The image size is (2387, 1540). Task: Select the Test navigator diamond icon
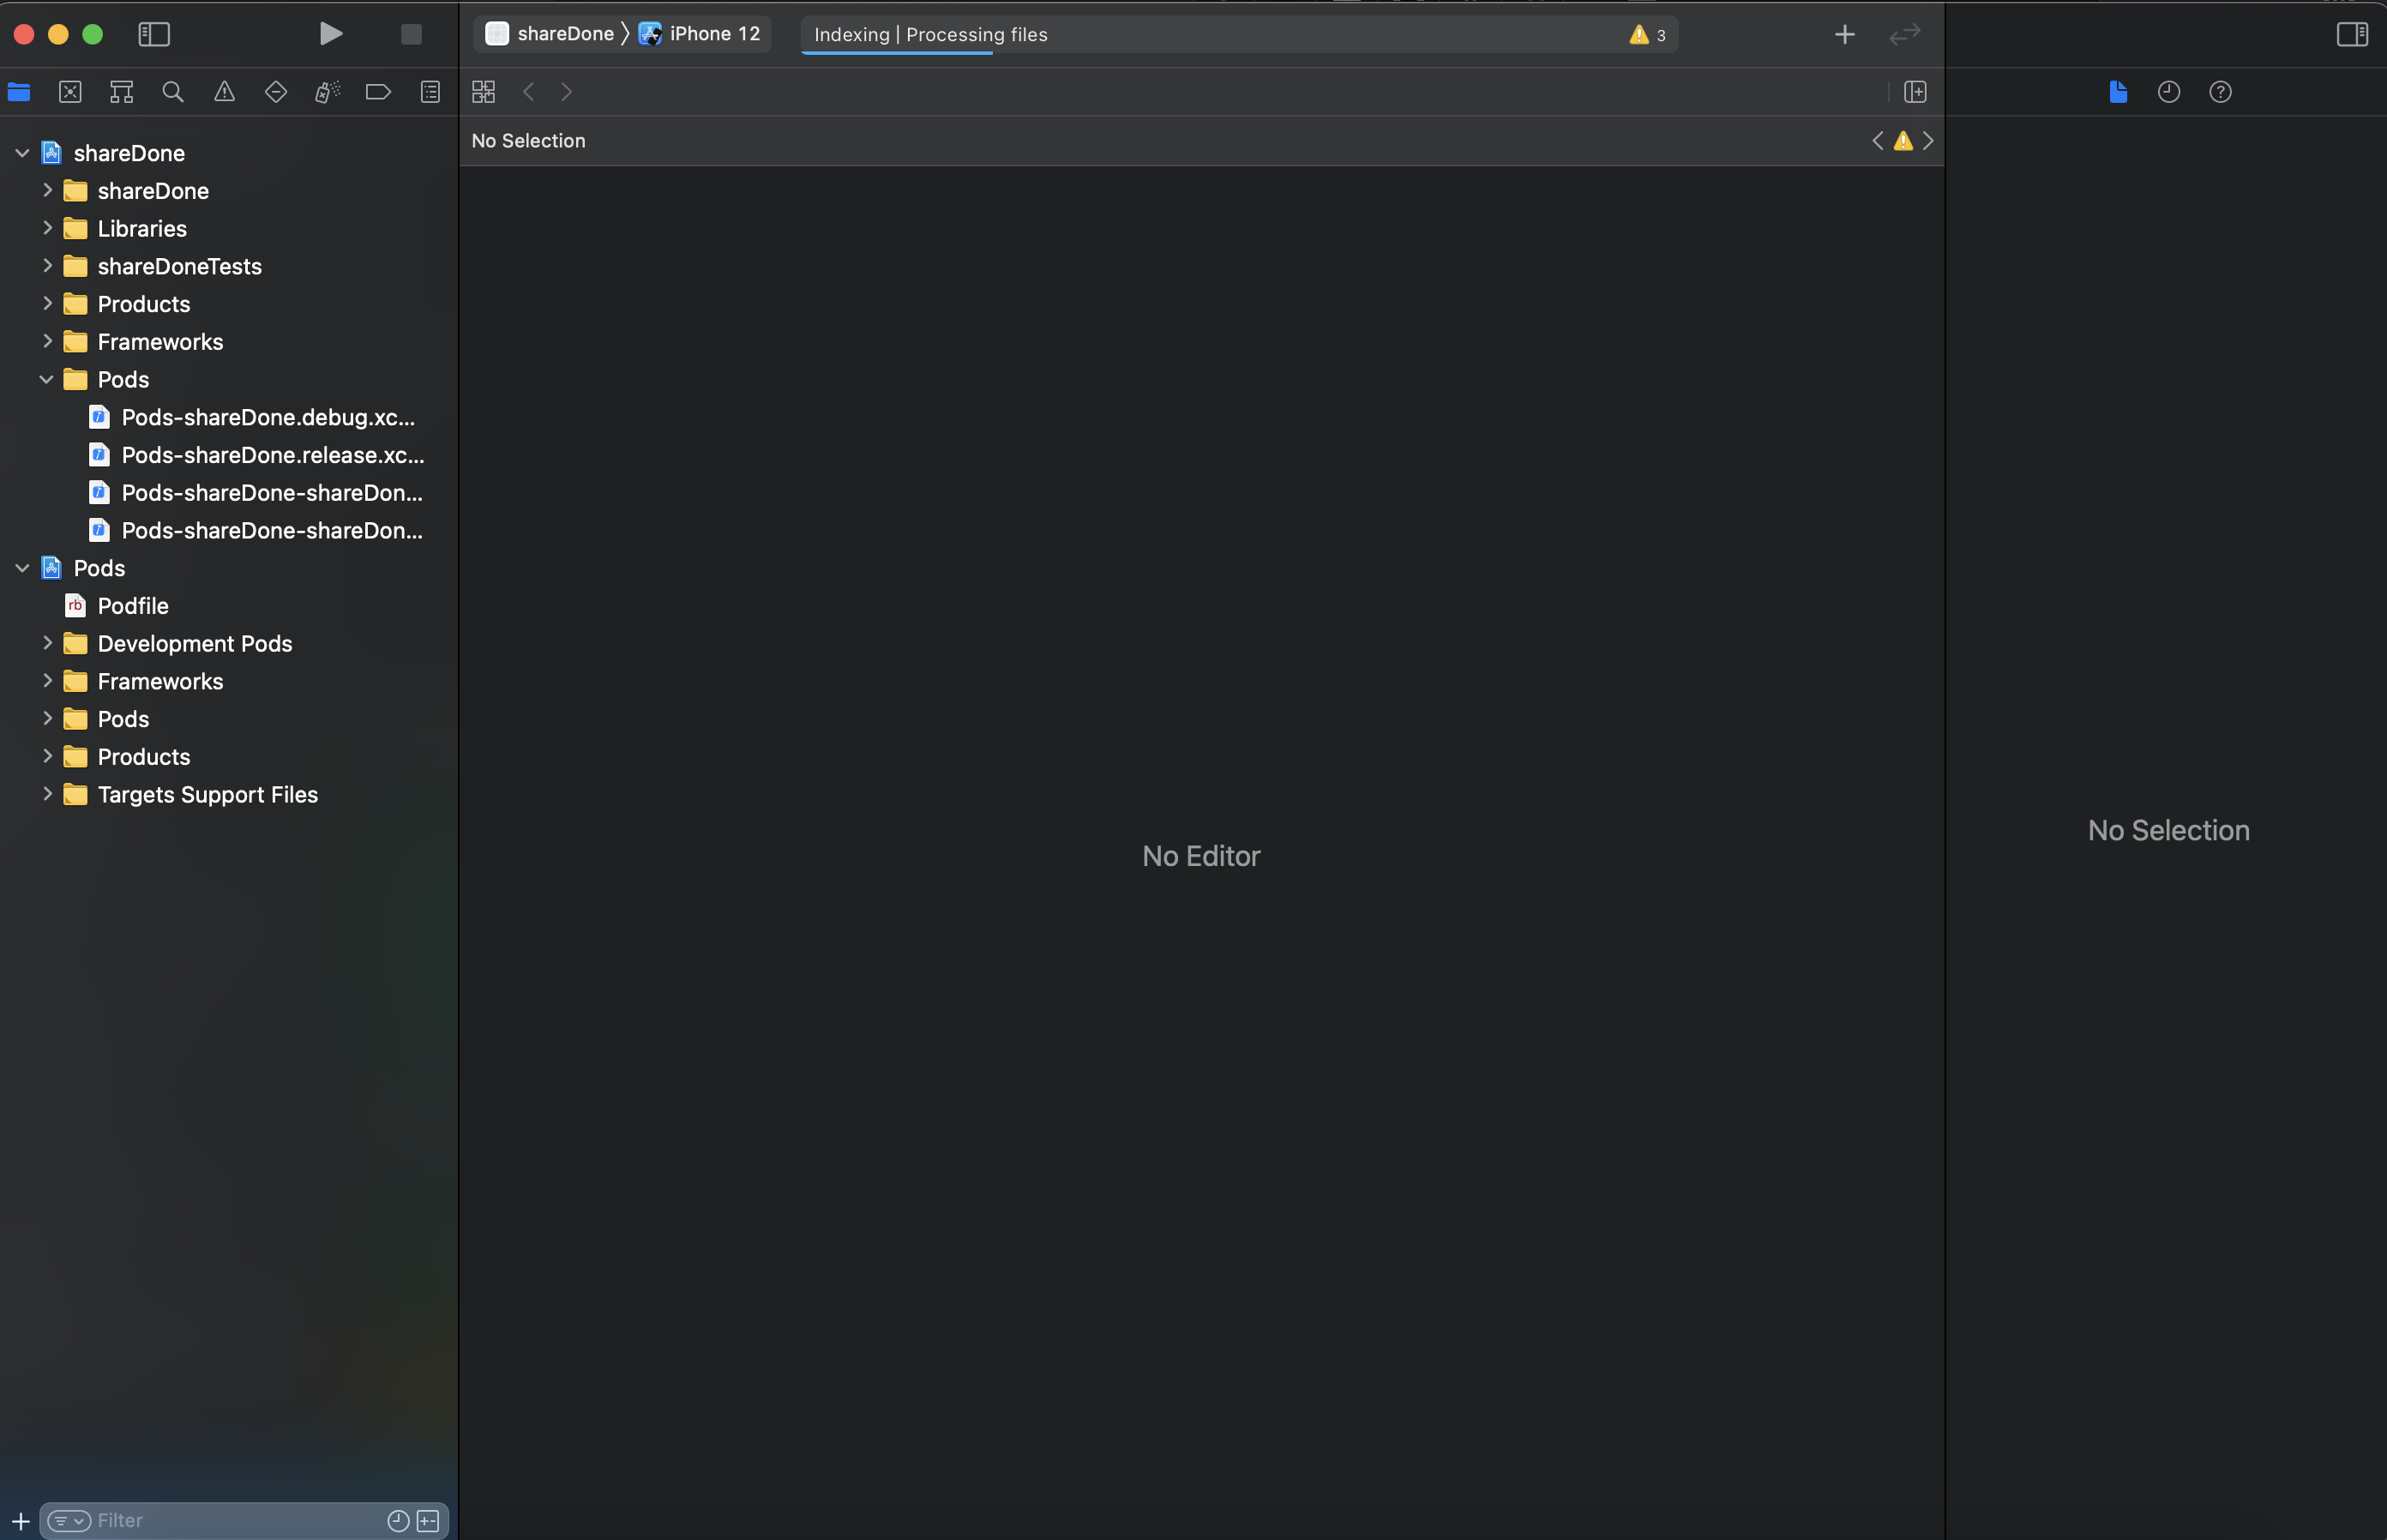tap(276, 92)
